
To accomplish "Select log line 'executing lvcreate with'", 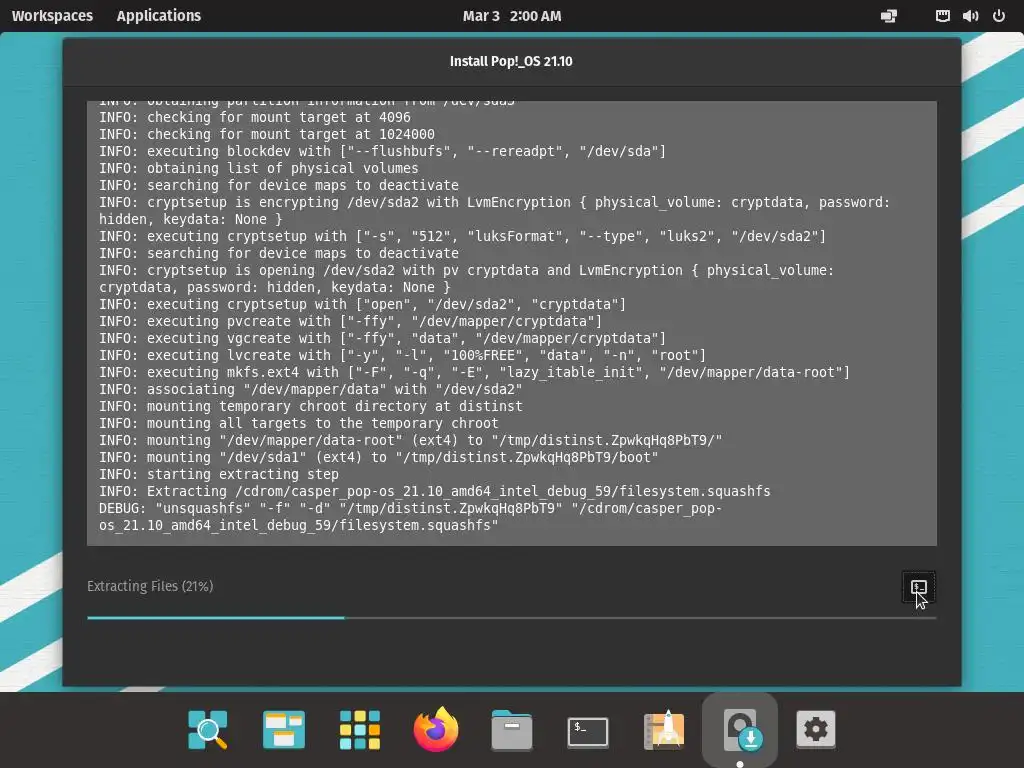I will tap(402, 355).
